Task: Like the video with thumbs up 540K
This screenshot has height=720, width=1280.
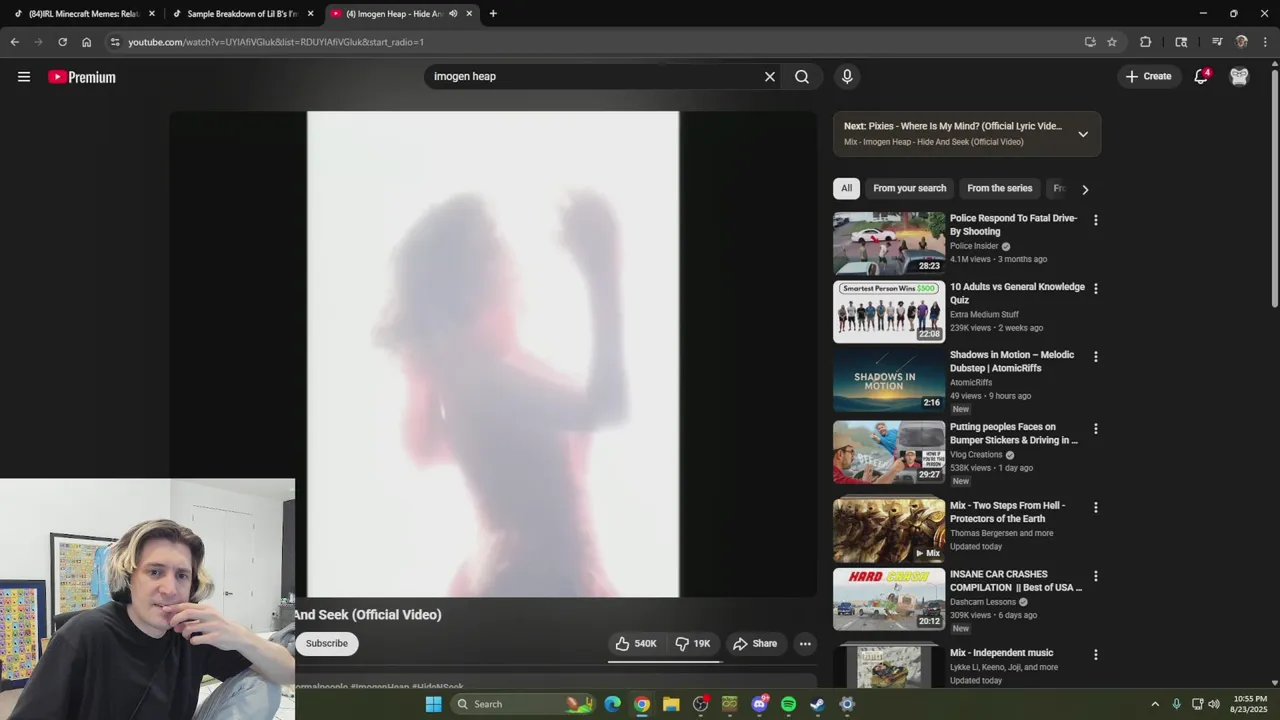Action: coord(636,644)
